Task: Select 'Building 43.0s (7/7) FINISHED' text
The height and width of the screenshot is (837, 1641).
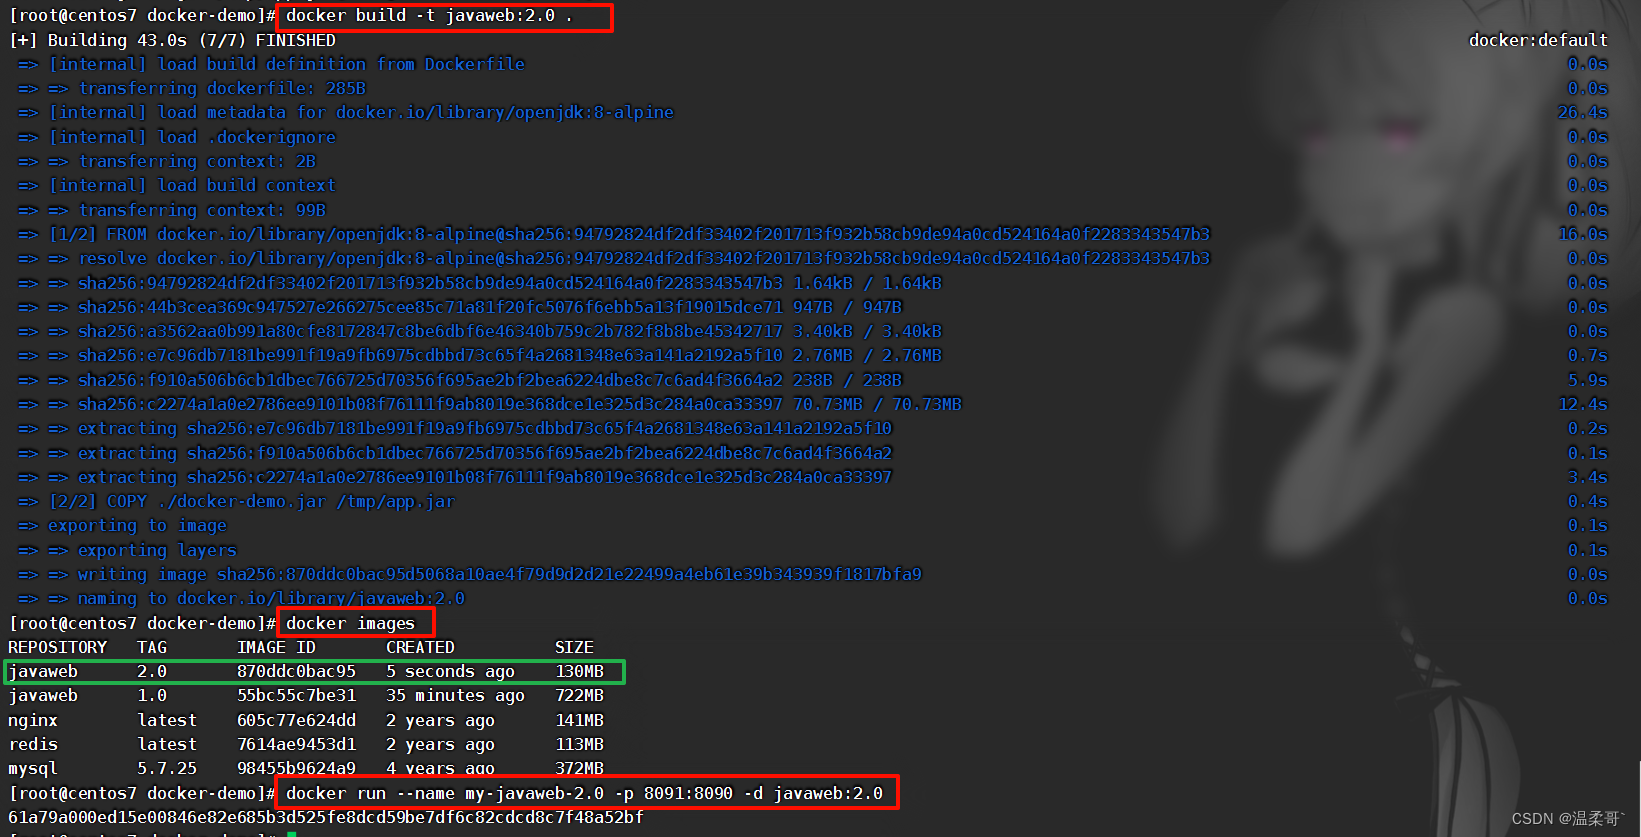Action: 191,40
